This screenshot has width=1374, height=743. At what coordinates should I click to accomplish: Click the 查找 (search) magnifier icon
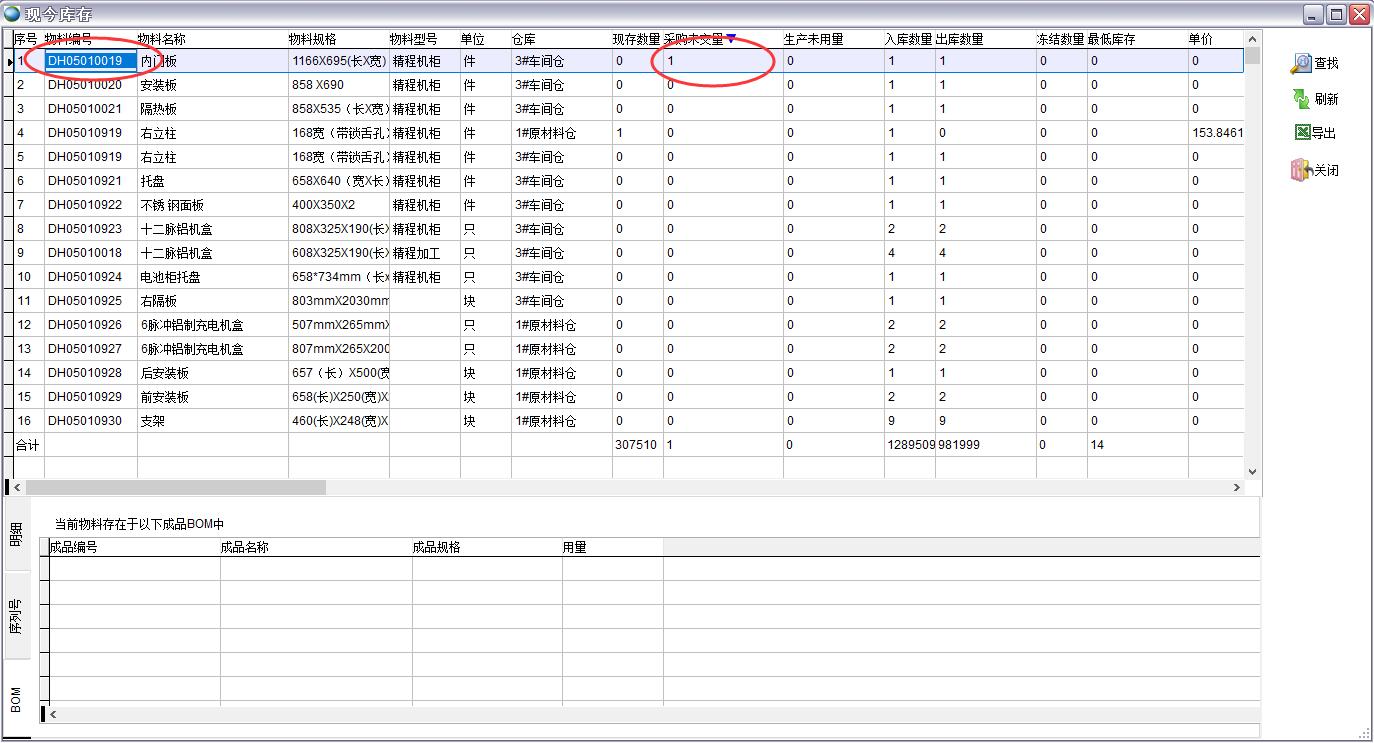(1300, 63)
